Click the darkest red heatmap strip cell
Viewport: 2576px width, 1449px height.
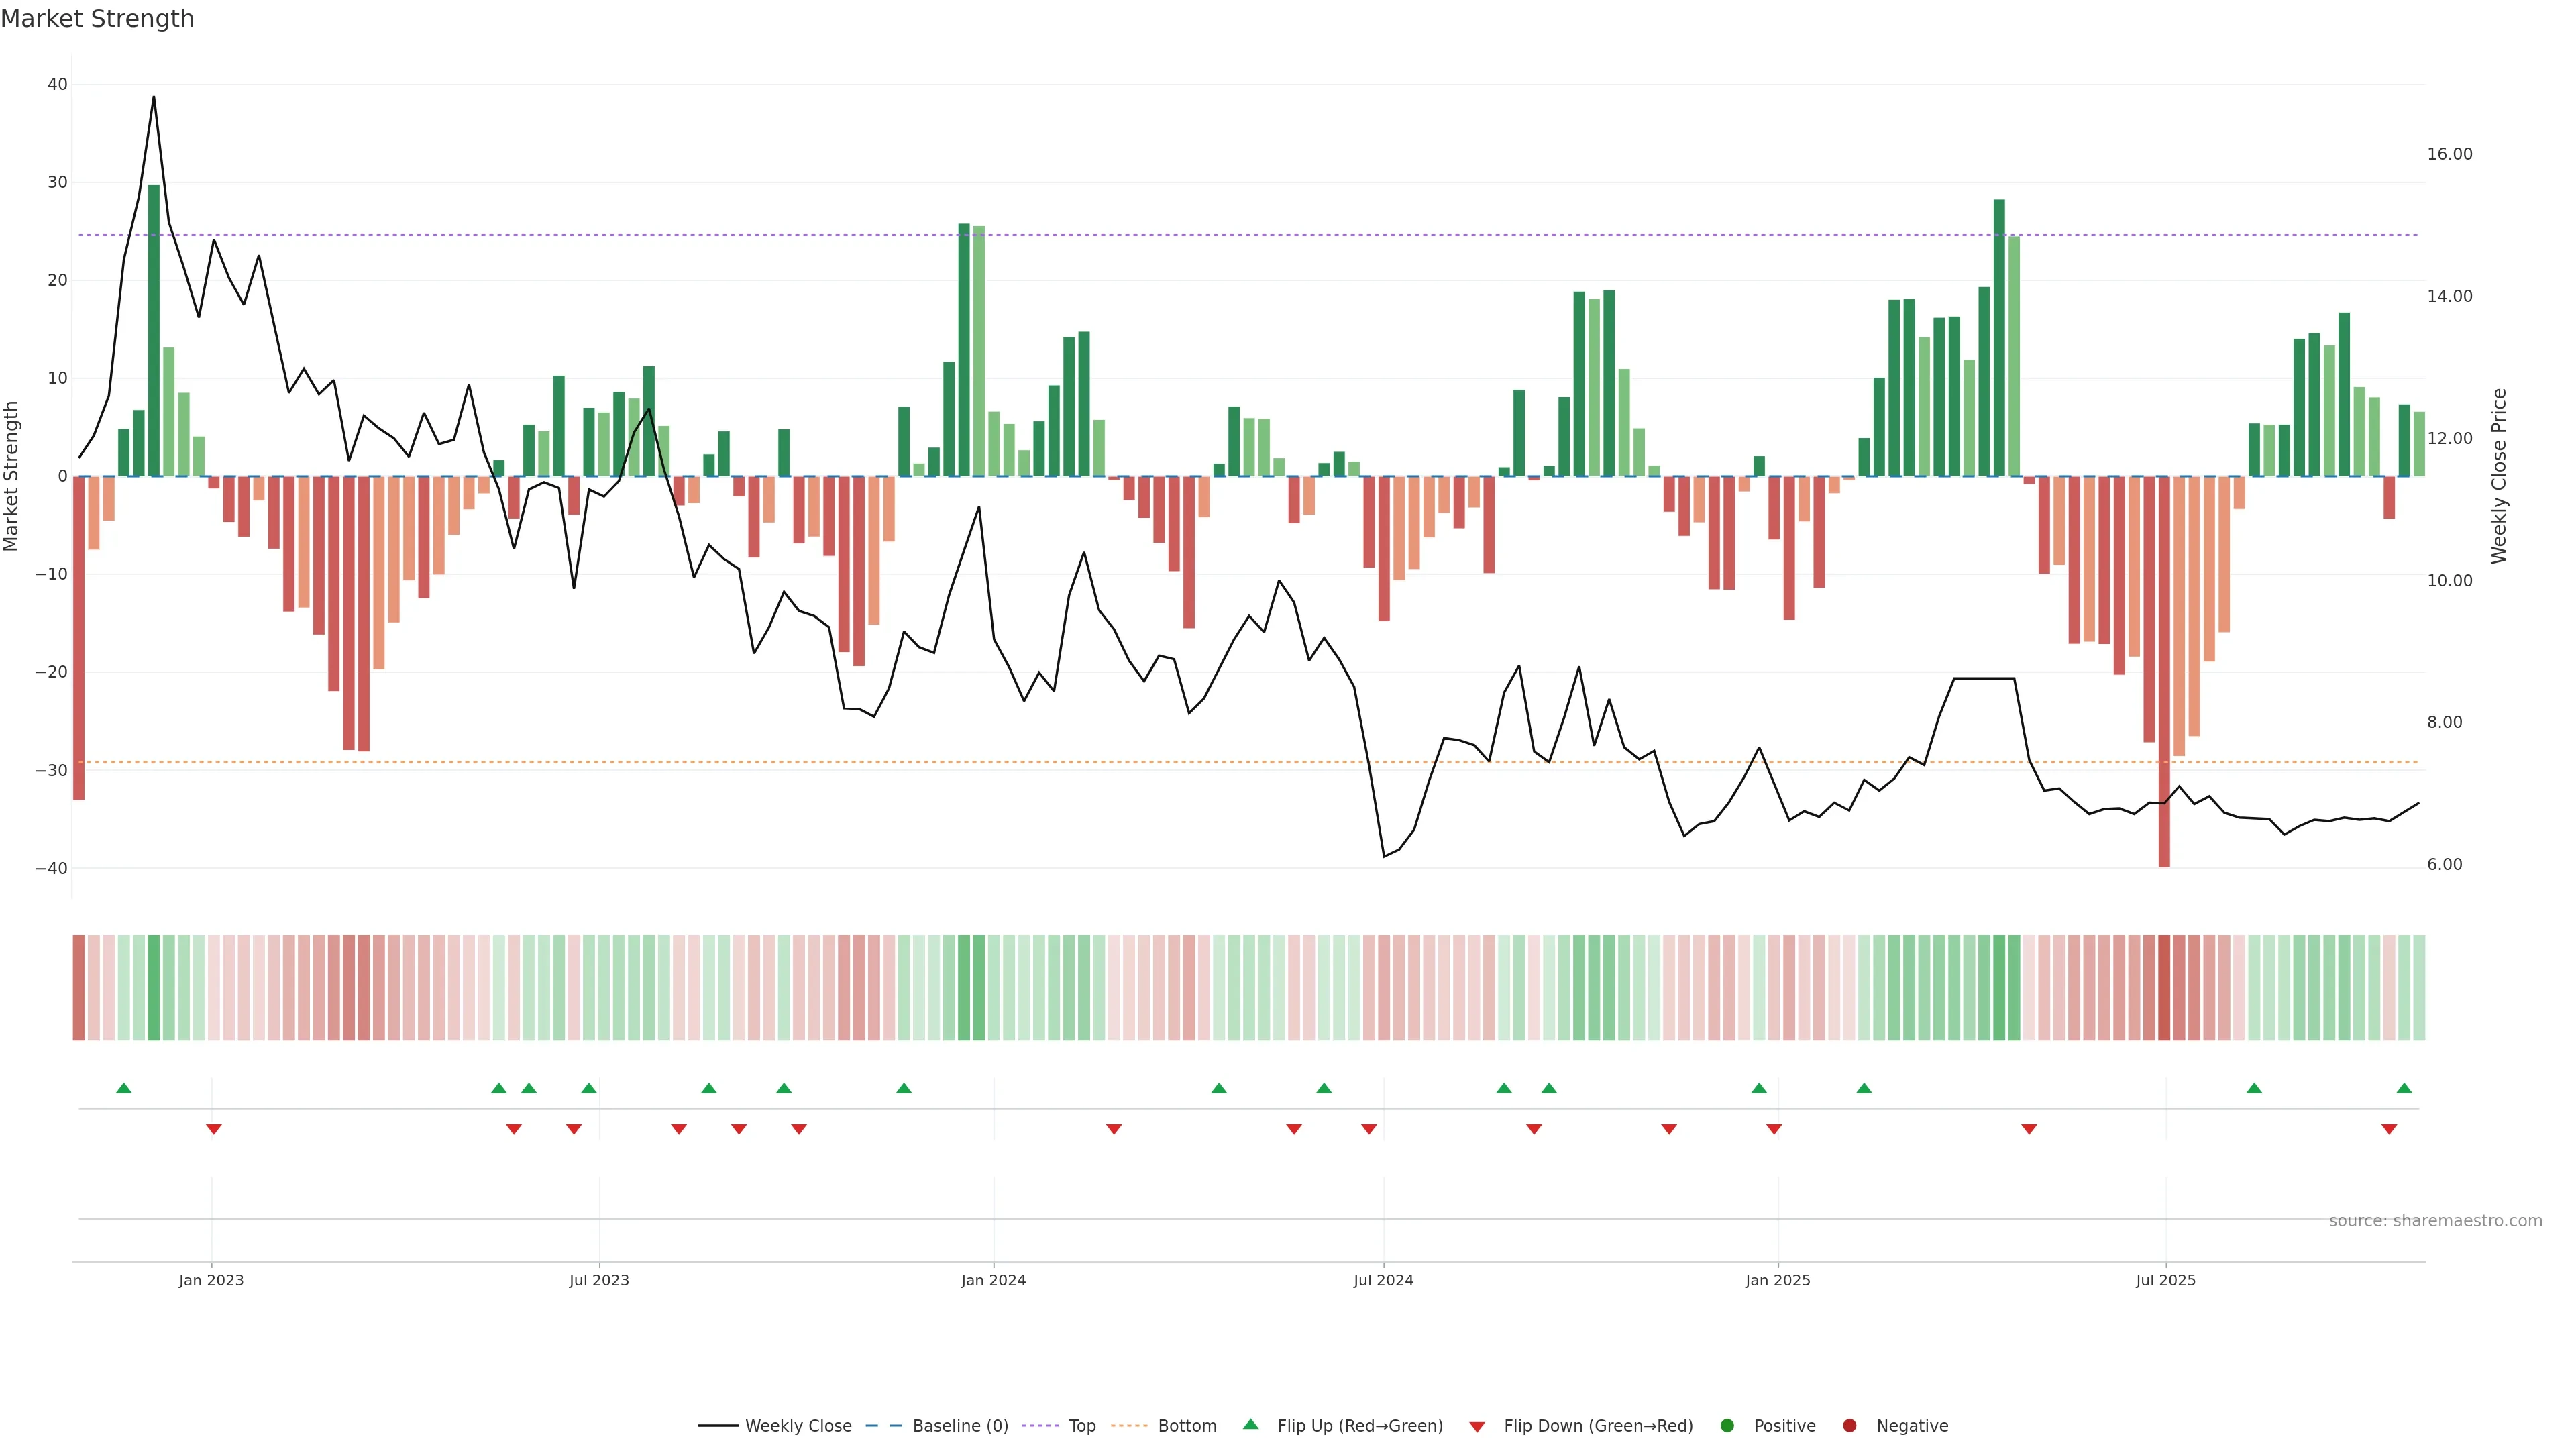pos(2164,987)
